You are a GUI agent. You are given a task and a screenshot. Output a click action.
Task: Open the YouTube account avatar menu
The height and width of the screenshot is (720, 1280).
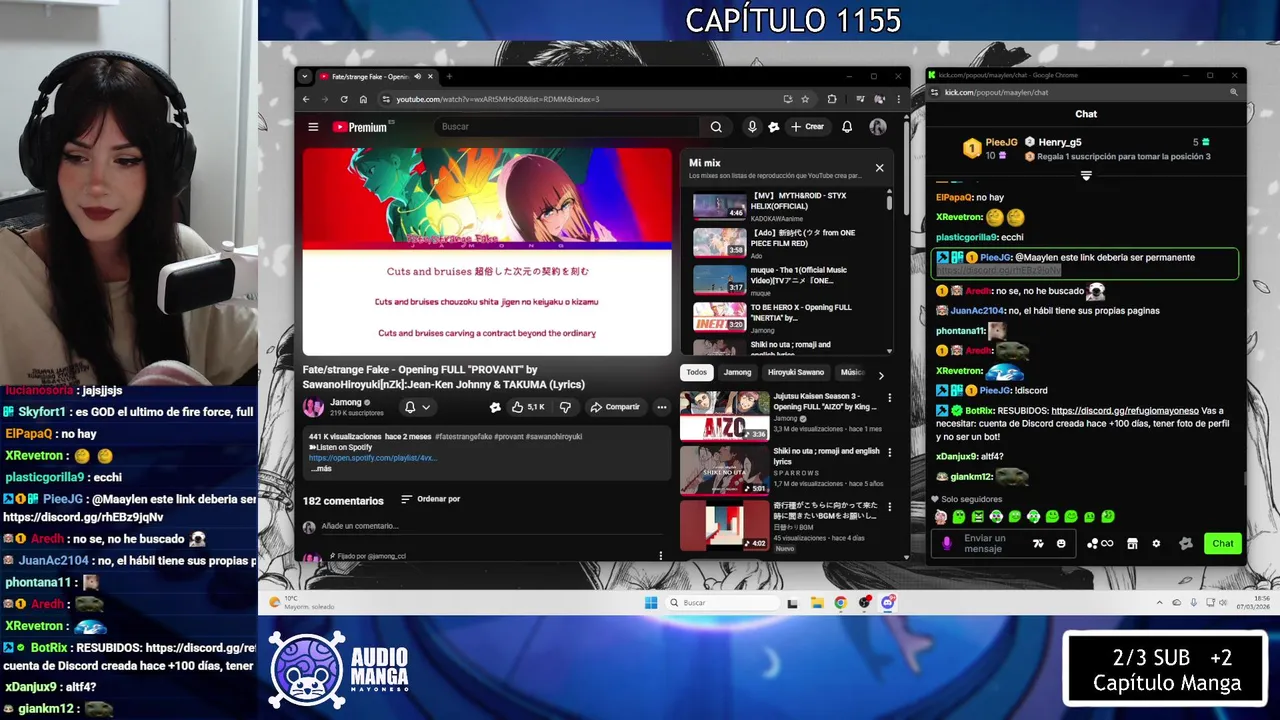coord(878,127)
